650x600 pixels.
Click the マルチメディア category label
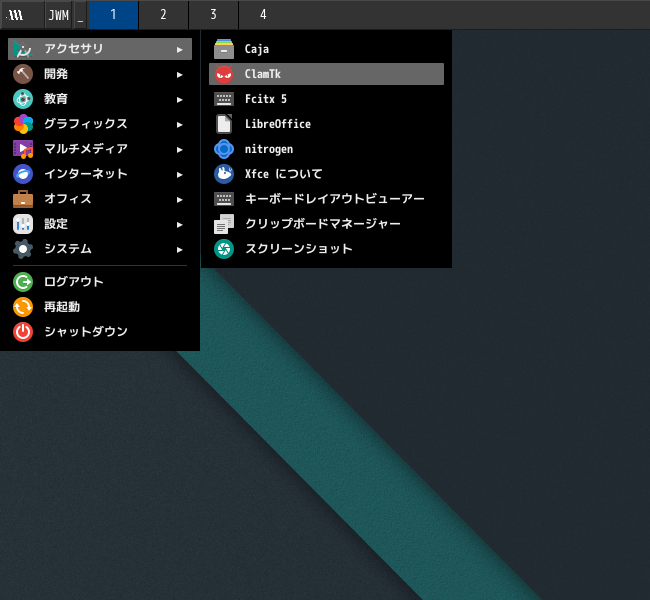[86, 149]
